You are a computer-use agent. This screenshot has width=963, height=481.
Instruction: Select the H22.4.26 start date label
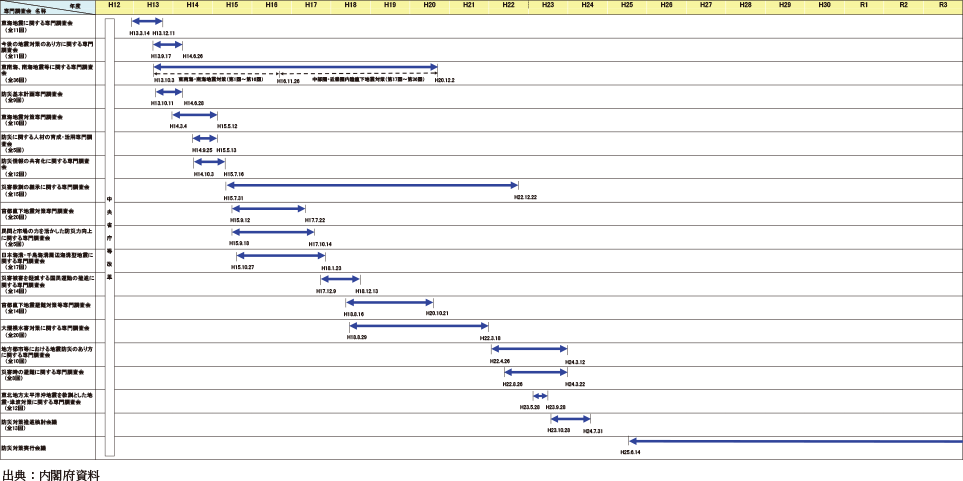tap(500, 362)
